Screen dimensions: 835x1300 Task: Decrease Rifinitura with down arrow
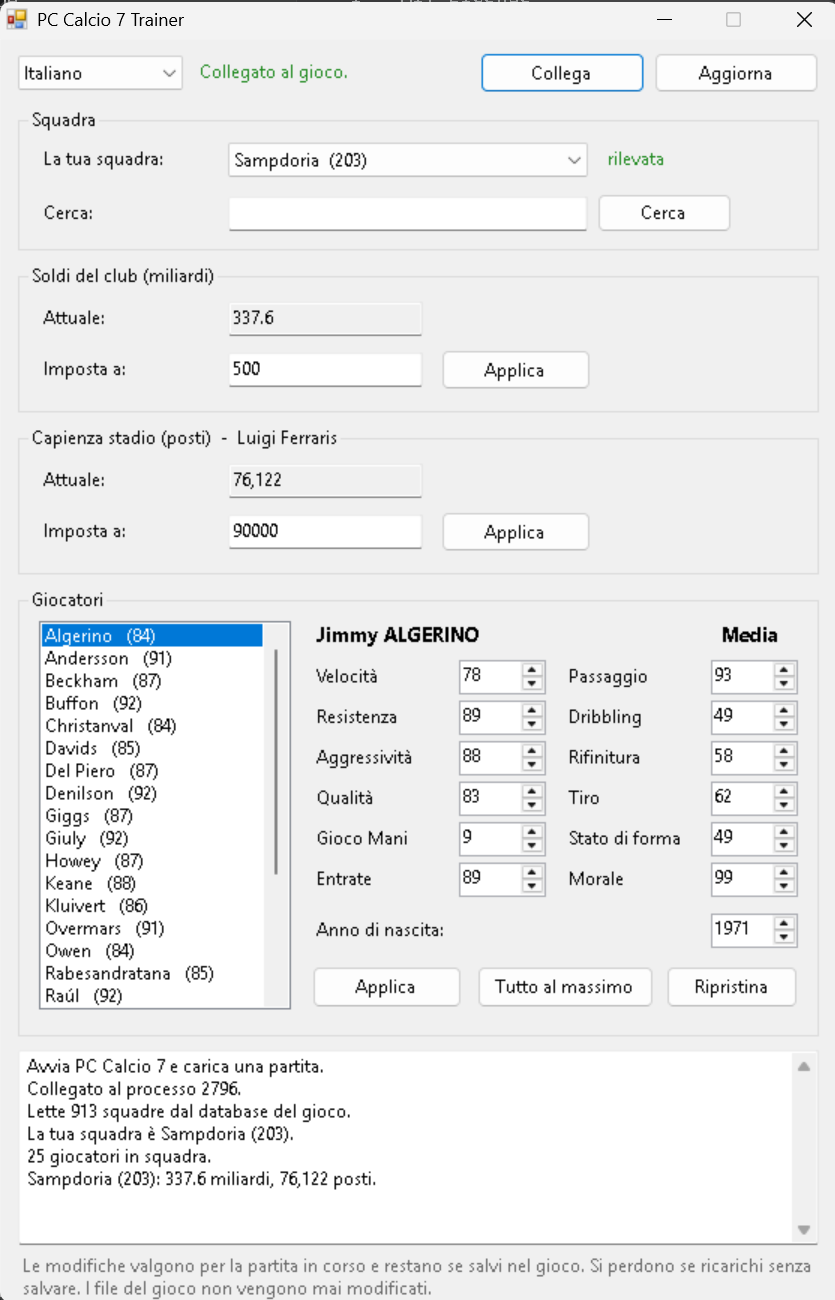coord(786,765)
